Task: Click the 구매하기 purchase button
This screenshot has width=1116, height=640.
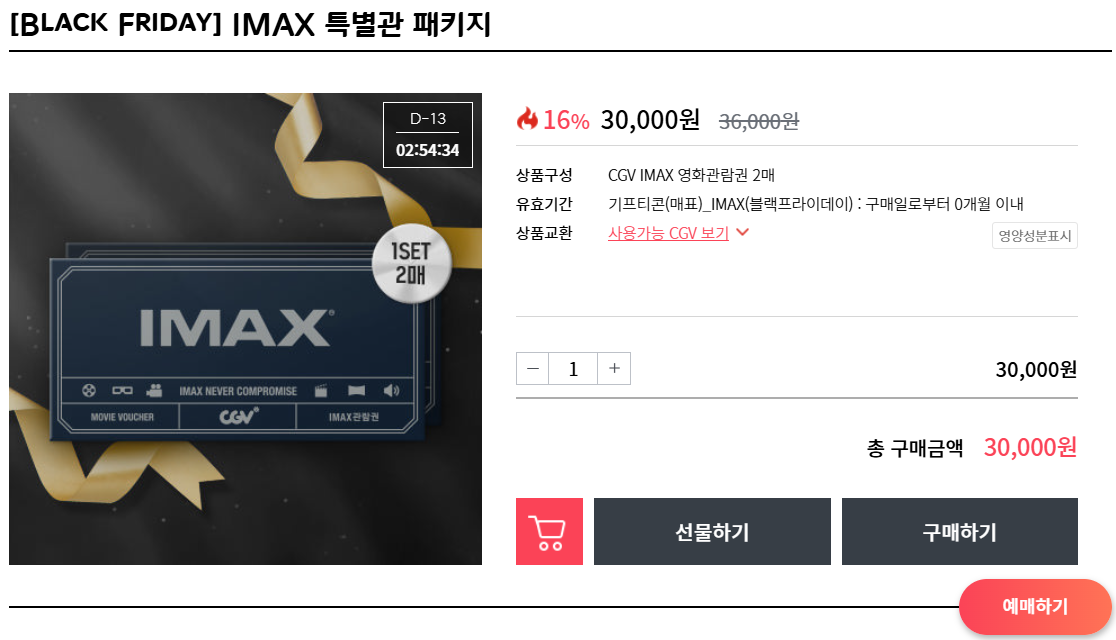Action: [959, 531]
